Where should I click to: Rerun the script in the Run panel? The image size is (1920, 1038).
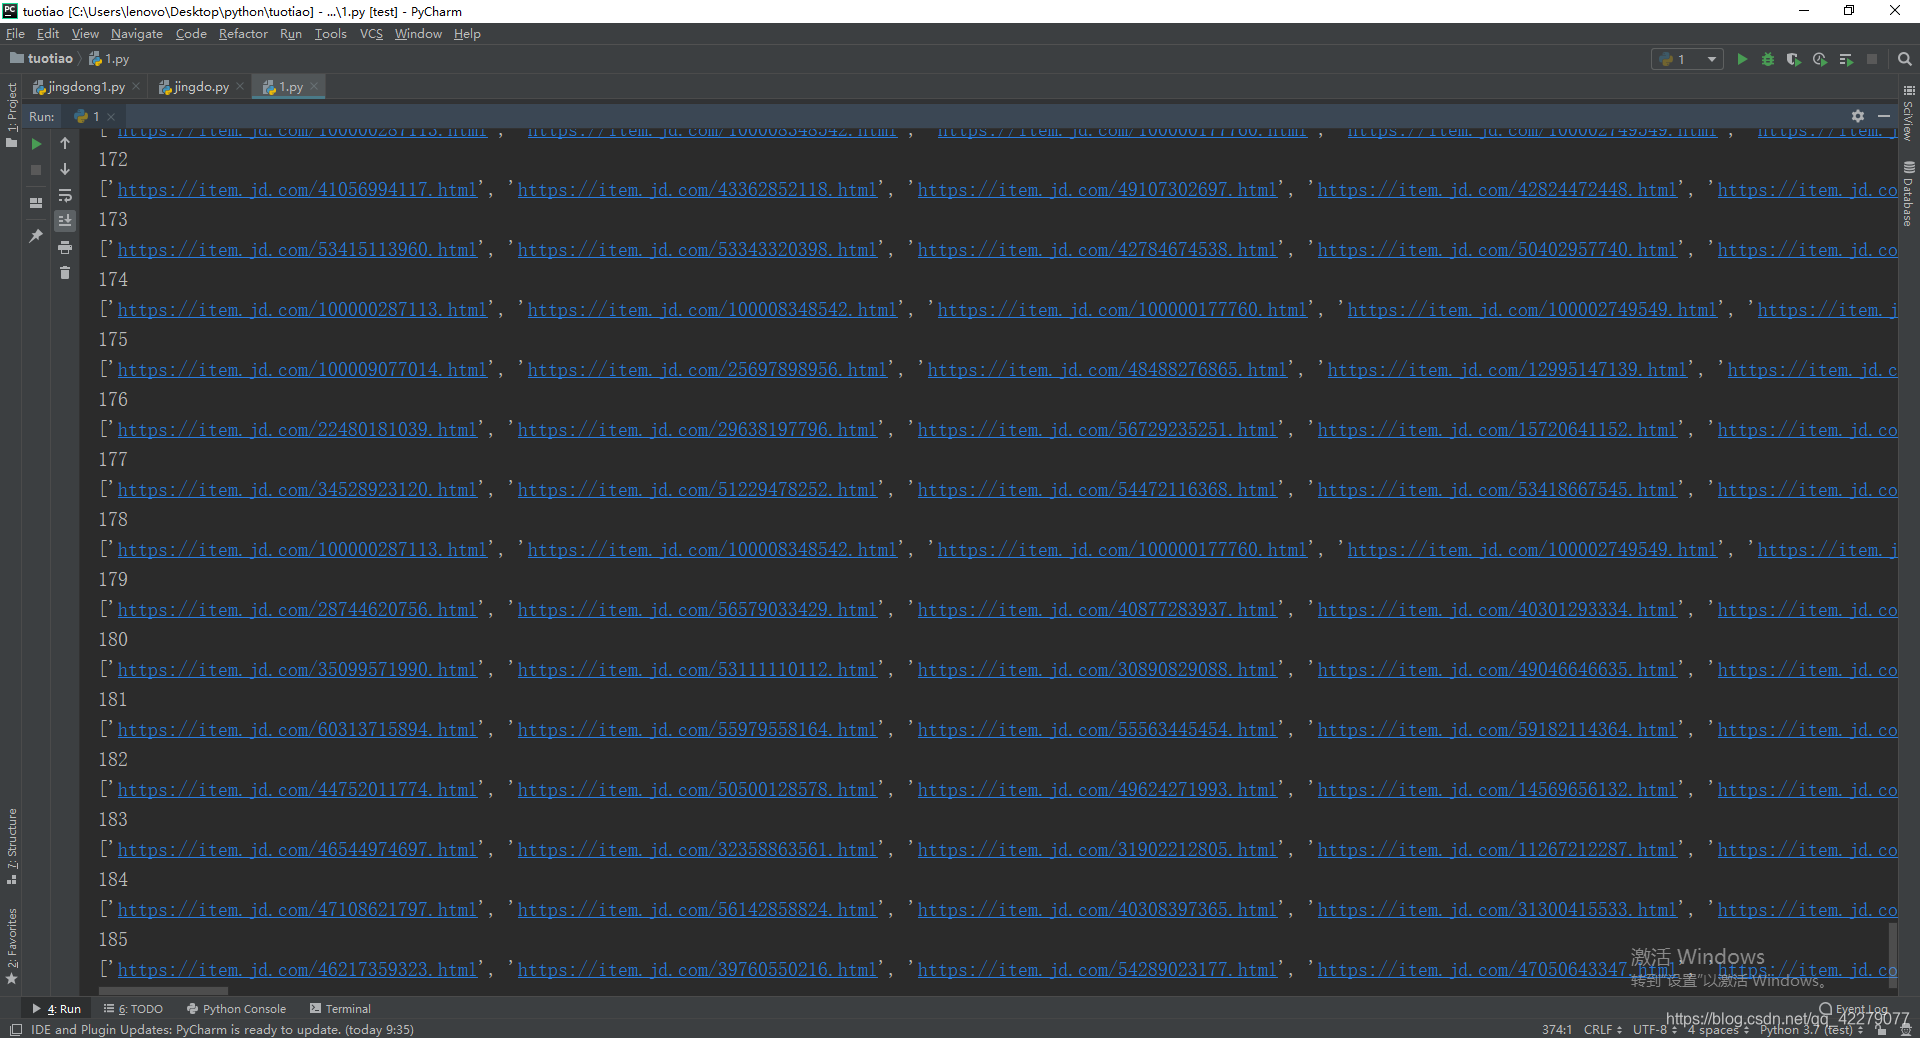36,144
